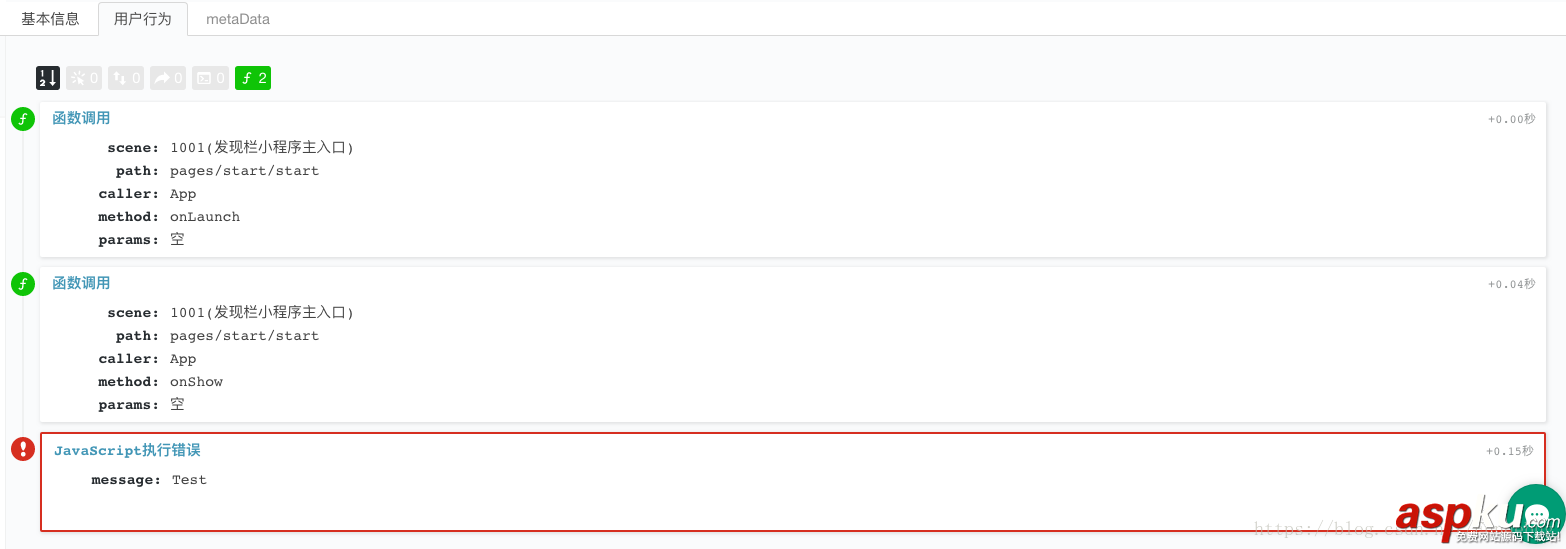Open the metaData tab
The width and height of the screenshot is (1566, 549).
[238, 19]
